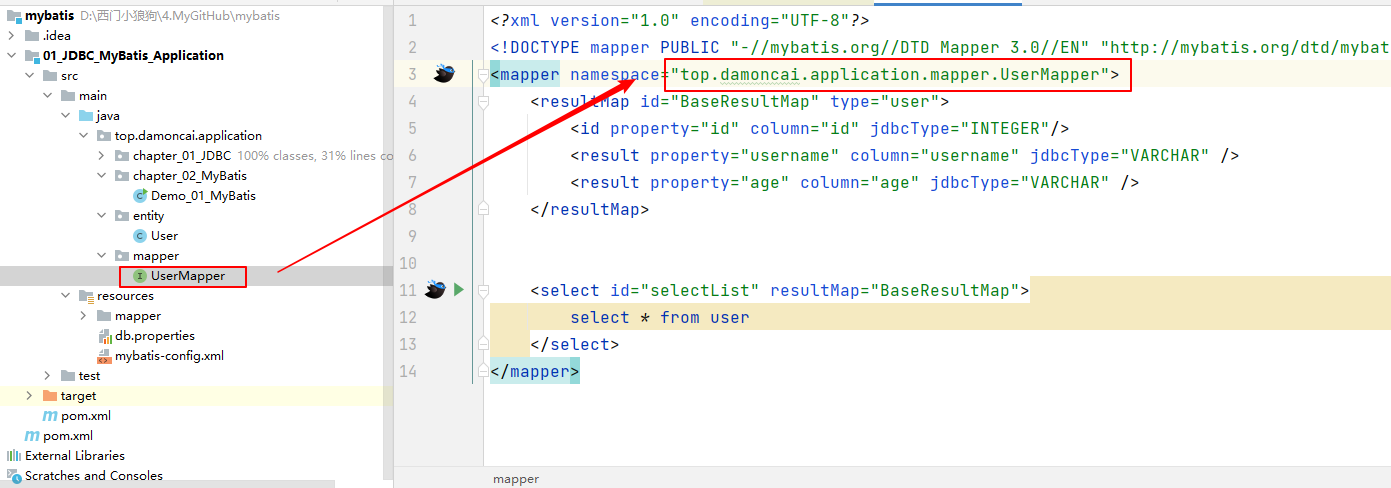Click the chapter_01_JDBC package icon

tap(122, 156)
